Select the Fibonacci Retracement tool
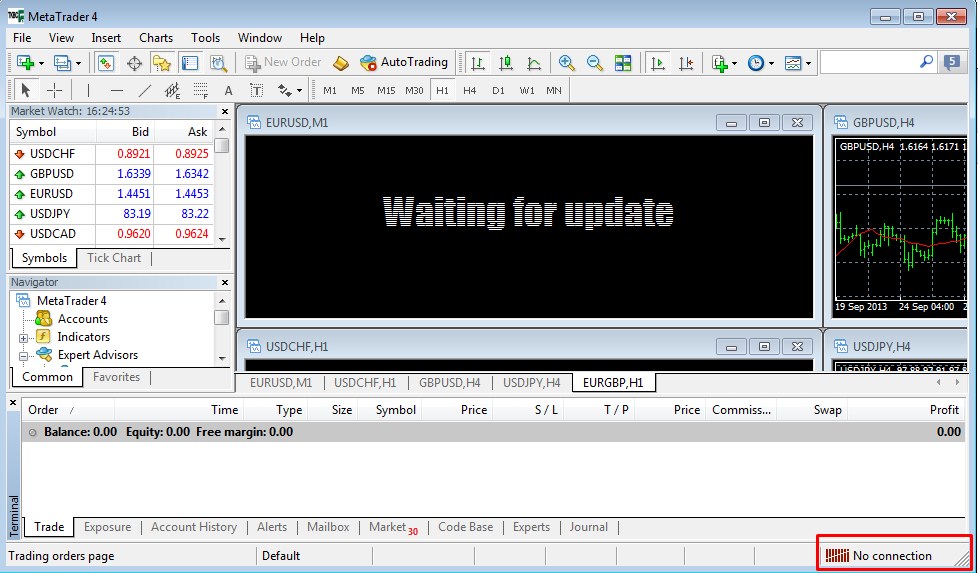Viewport: 978px width, 573px height. [x=201, y=90]
